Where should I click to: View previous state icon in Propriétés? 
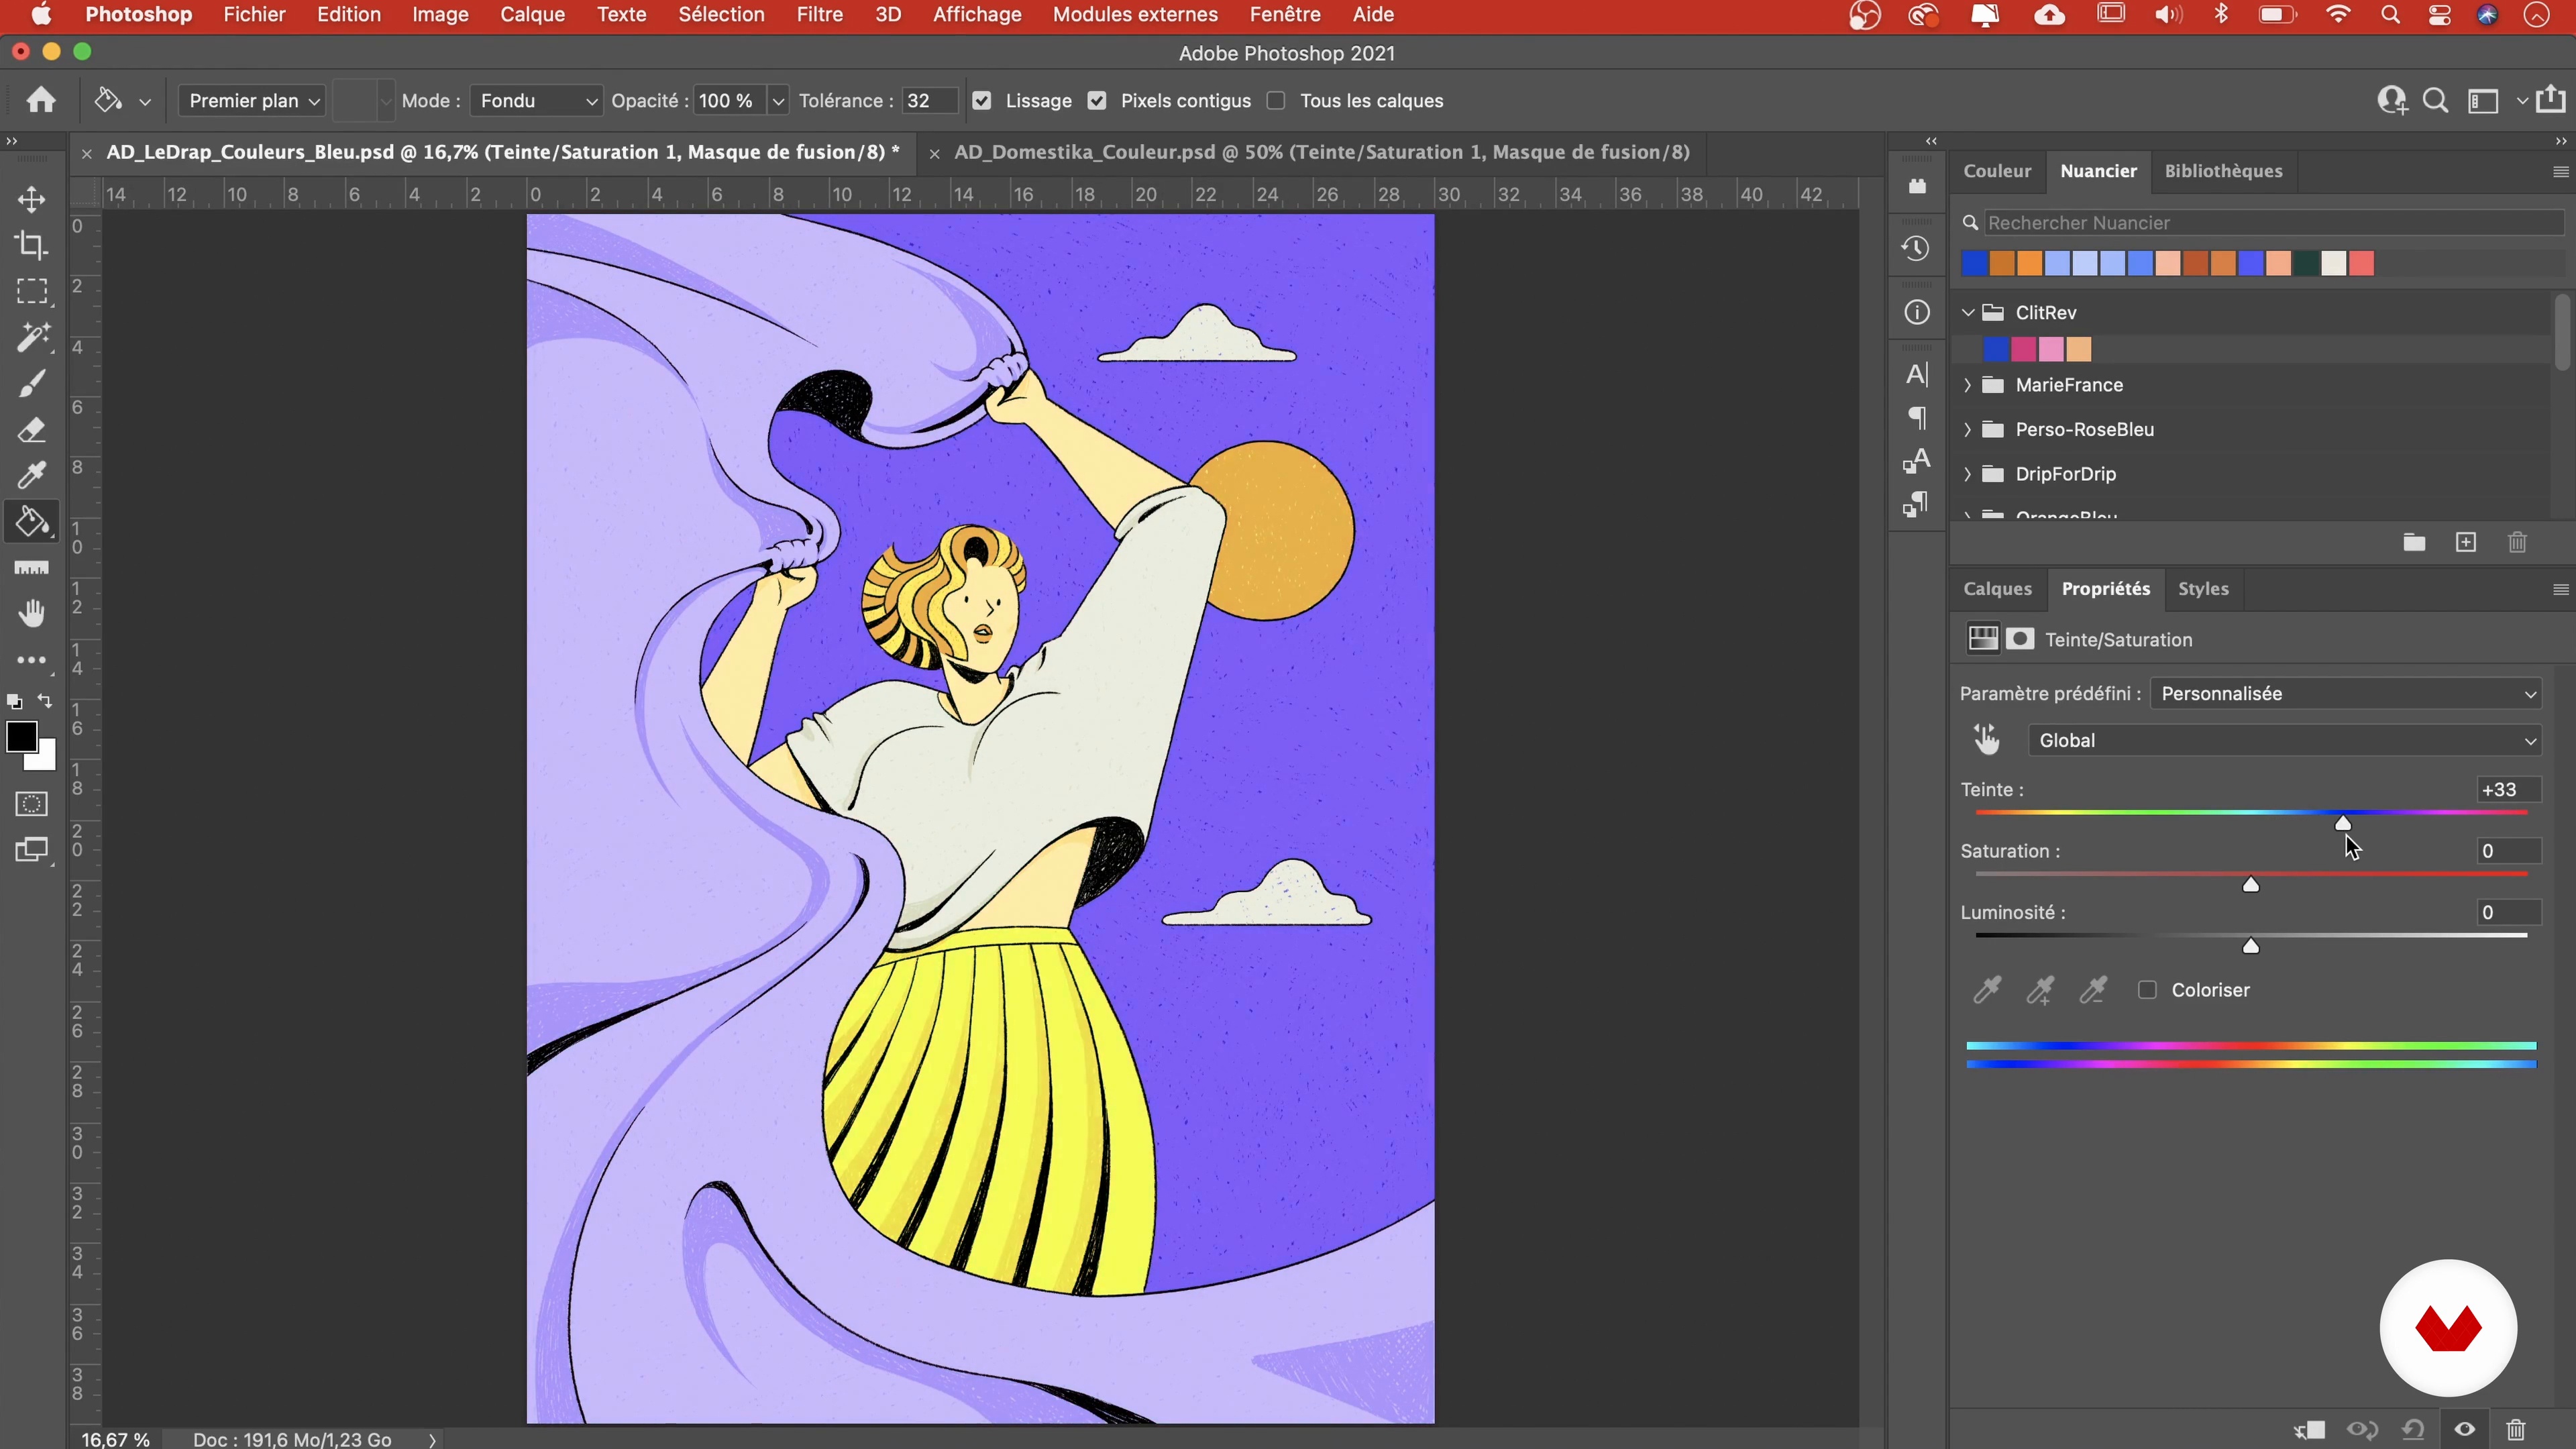pos(2362,1430)
